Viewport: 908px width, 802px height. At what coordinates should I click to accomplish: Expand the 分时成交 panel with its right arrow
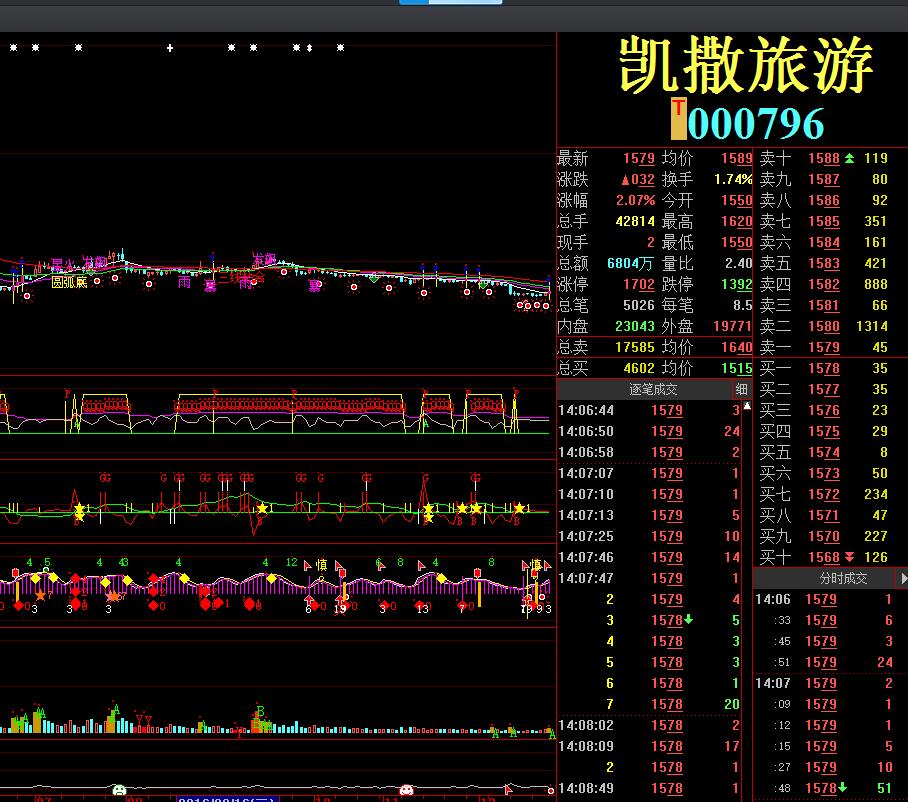coord(903,578)
